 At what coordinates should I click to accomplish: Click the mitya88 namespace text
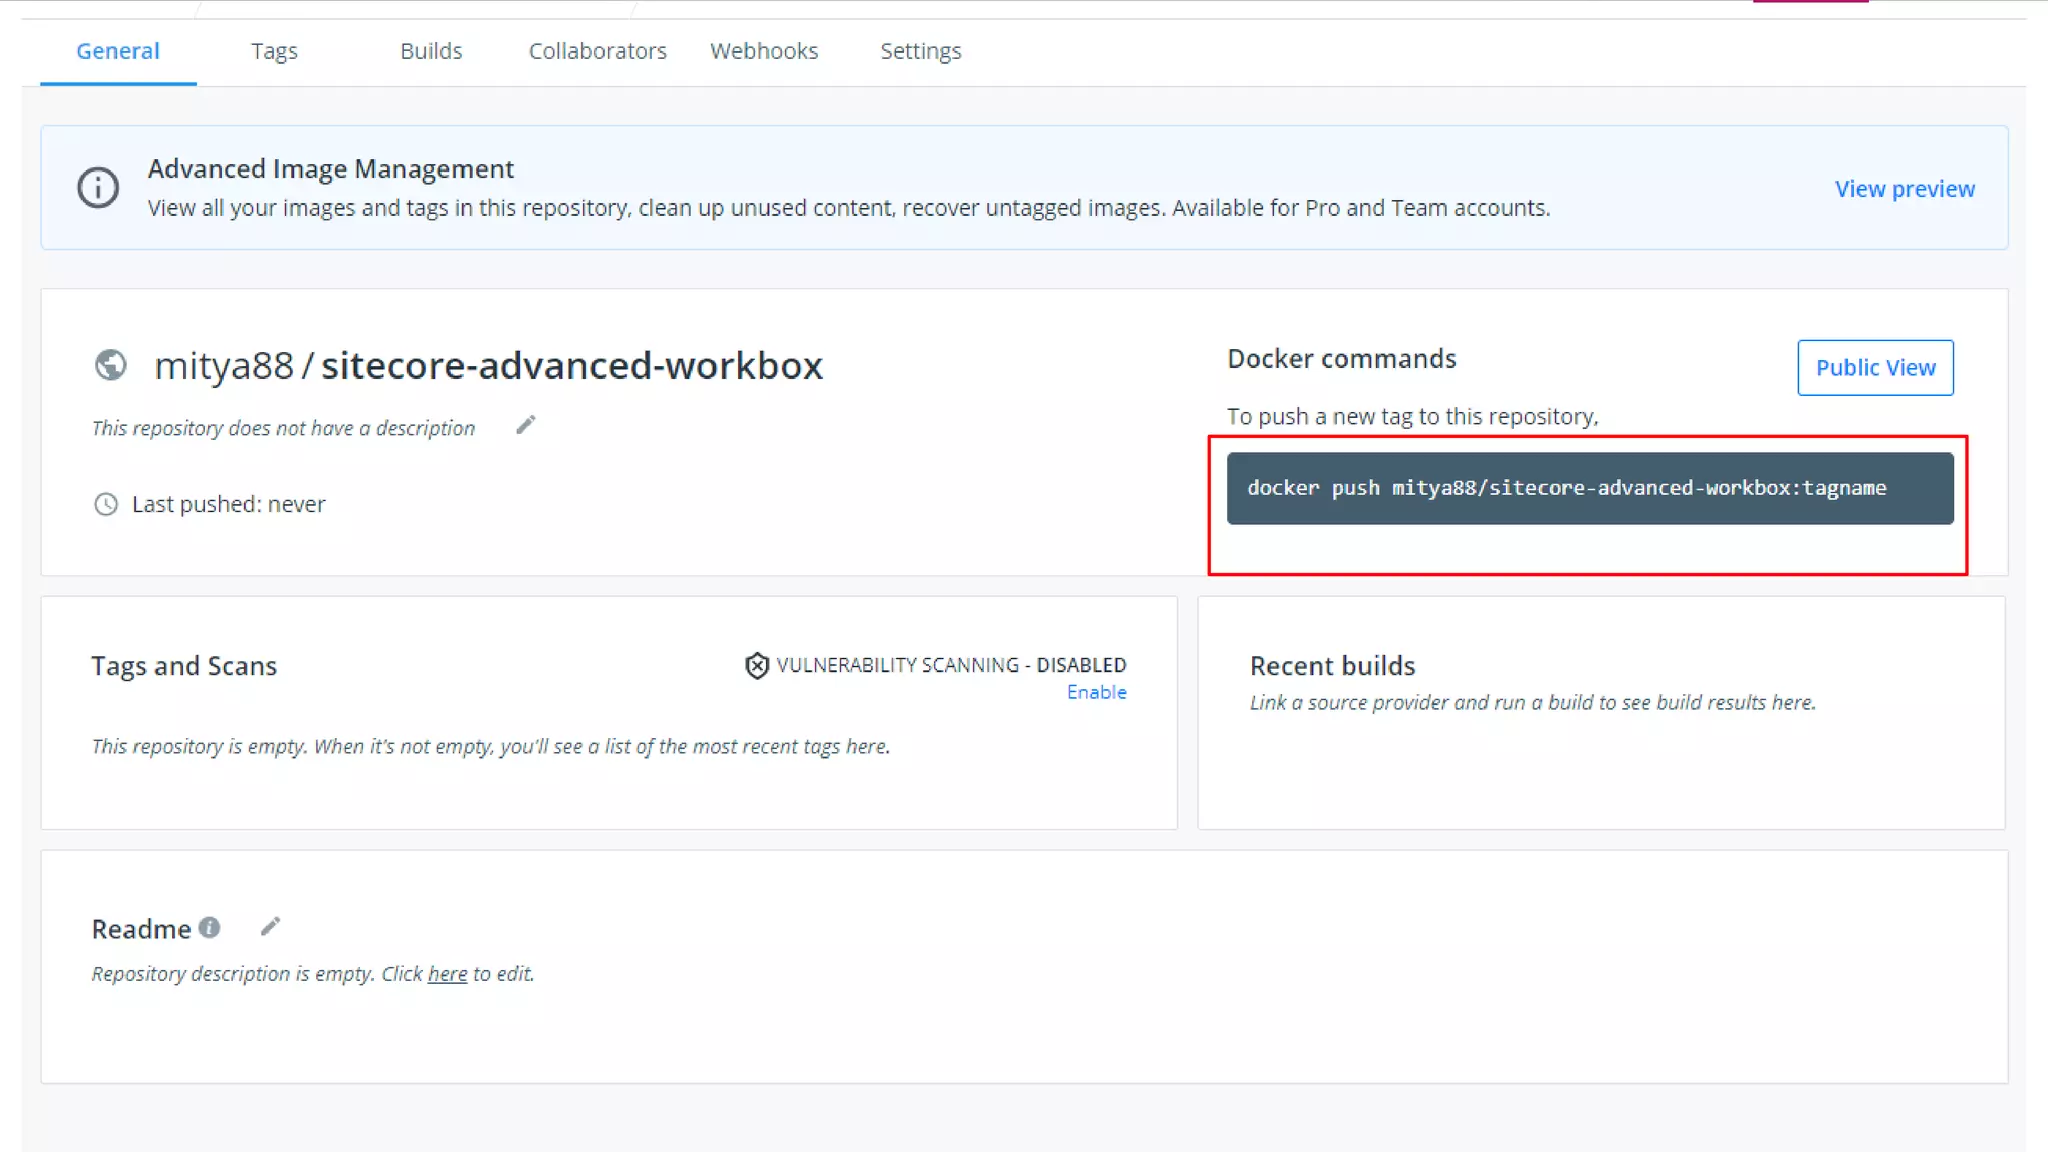pos(224,366)
